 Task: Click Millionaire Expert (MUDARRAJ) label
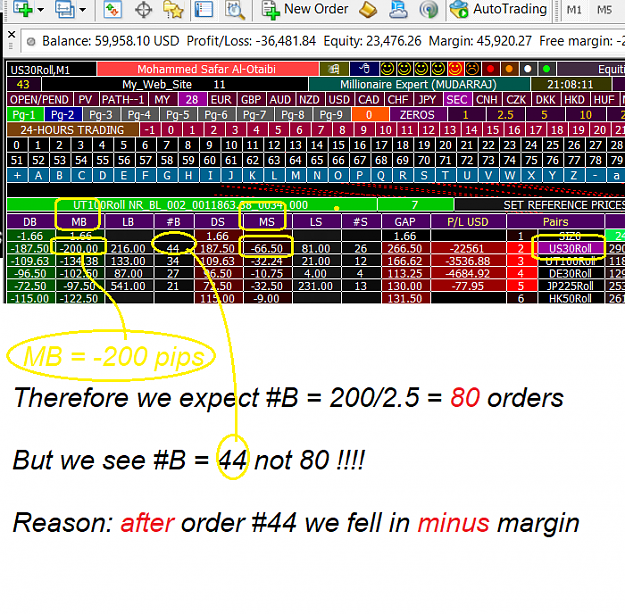tap(419, 84)
